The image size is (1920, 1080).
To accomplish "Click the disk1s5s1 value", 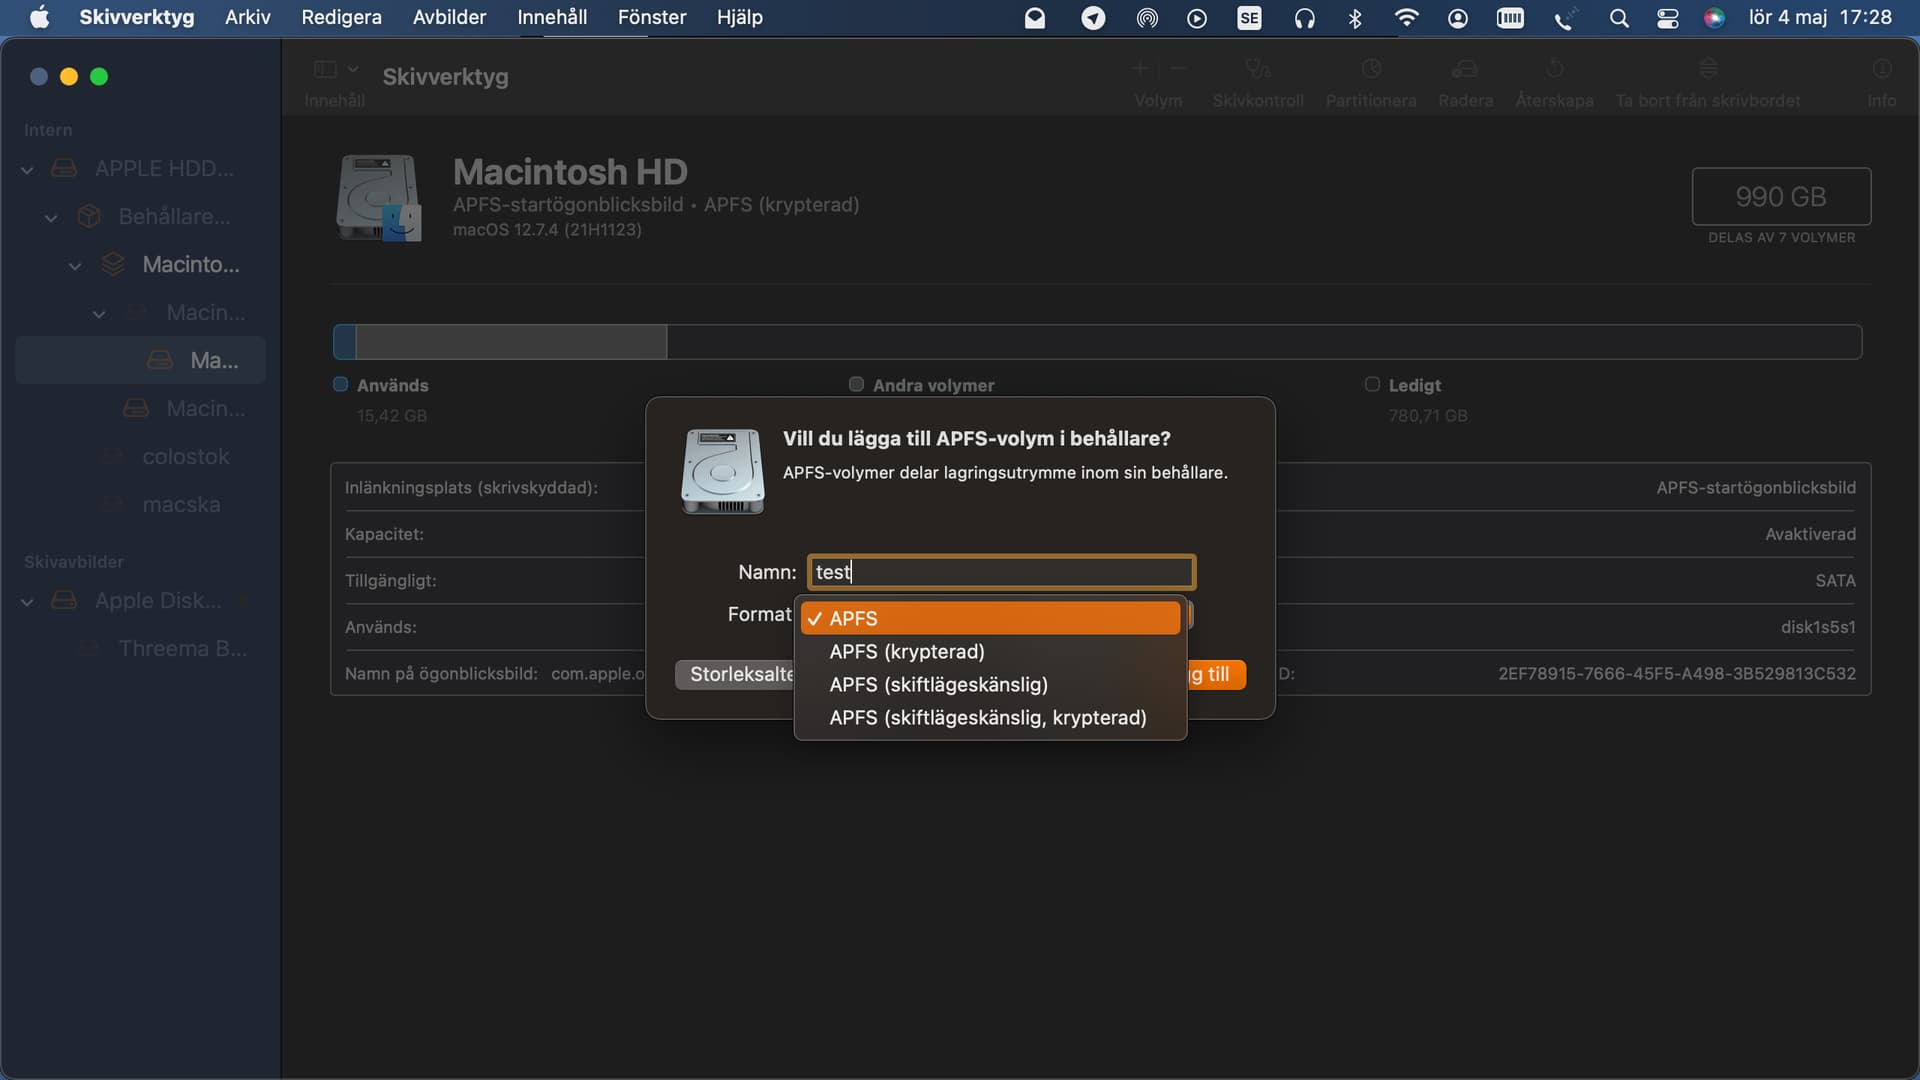I will (x=1817, y=627).
